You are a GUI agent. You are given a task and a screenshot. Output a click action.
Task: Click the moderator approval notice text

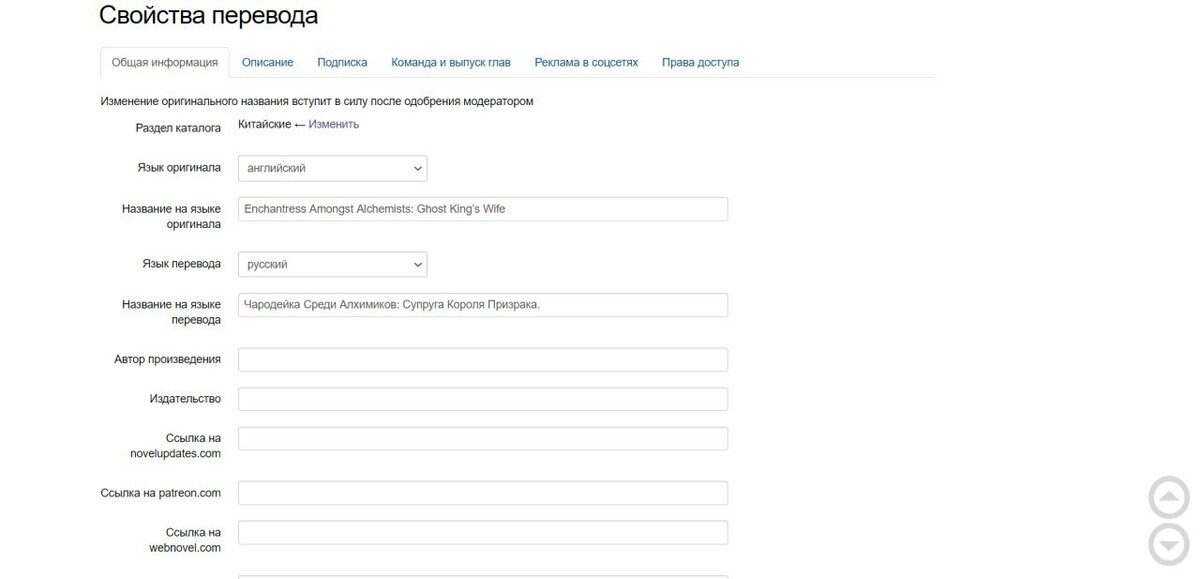click(317, 101)
